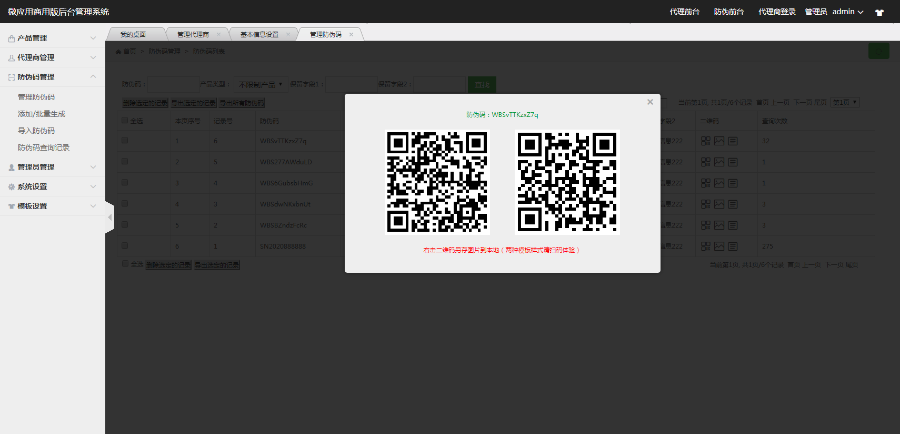
Task: Switch to the 基本信息设置 tab
Action: 259,34
